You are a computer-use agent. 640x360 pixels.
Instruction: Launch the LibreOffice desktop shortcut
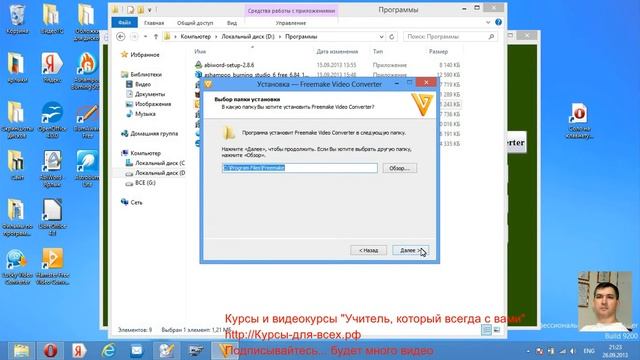click(52, 217)
